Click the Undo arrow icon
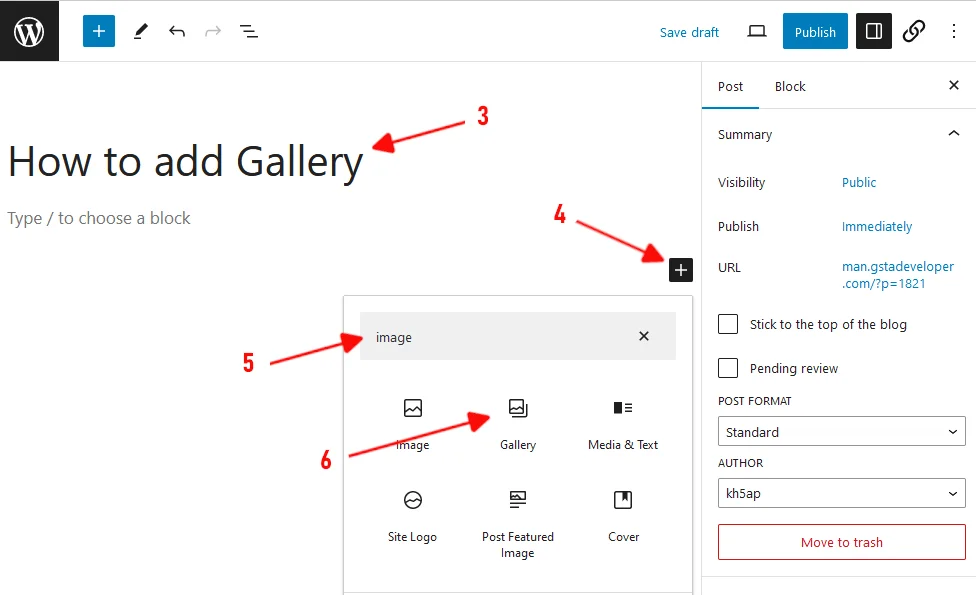 [177, 31]
